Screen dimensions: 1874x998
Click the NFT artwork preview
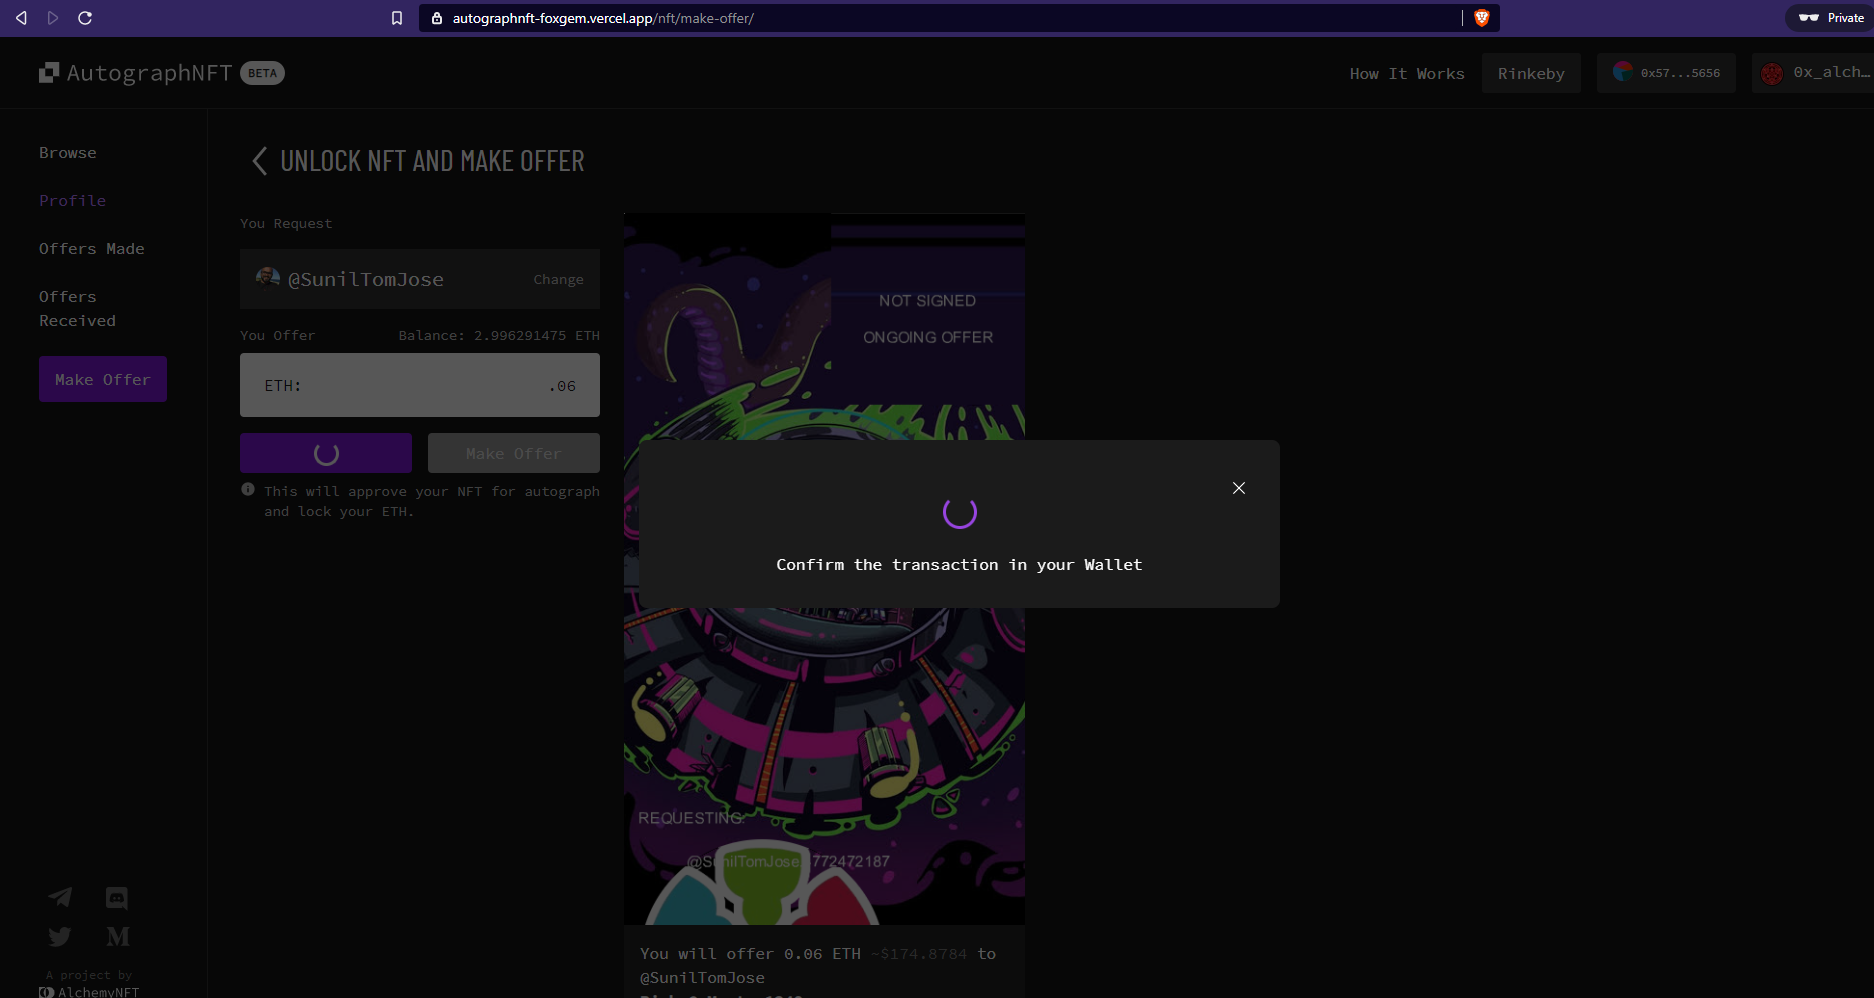tap(824, 568)
